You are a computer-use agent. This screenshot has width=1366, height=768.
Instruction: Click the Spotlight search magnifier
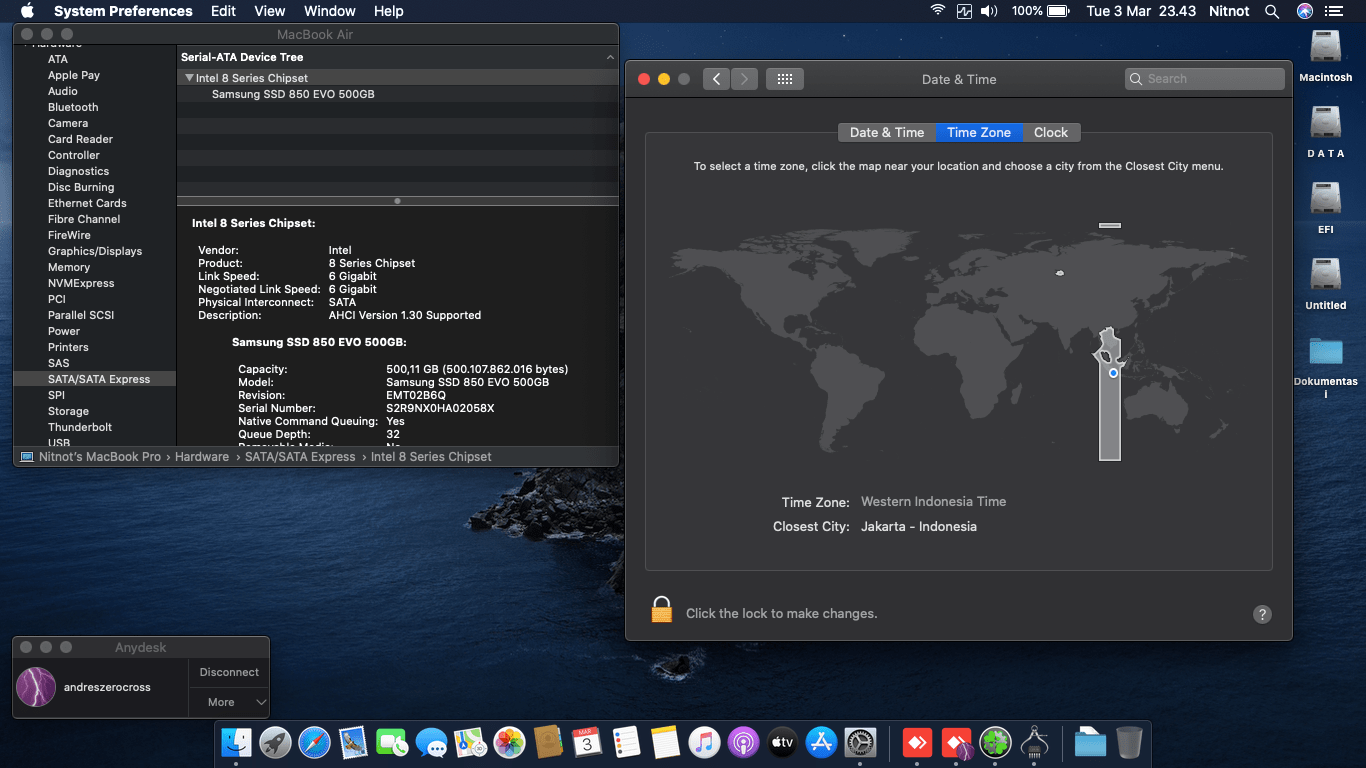click(x=1272, y=11)
